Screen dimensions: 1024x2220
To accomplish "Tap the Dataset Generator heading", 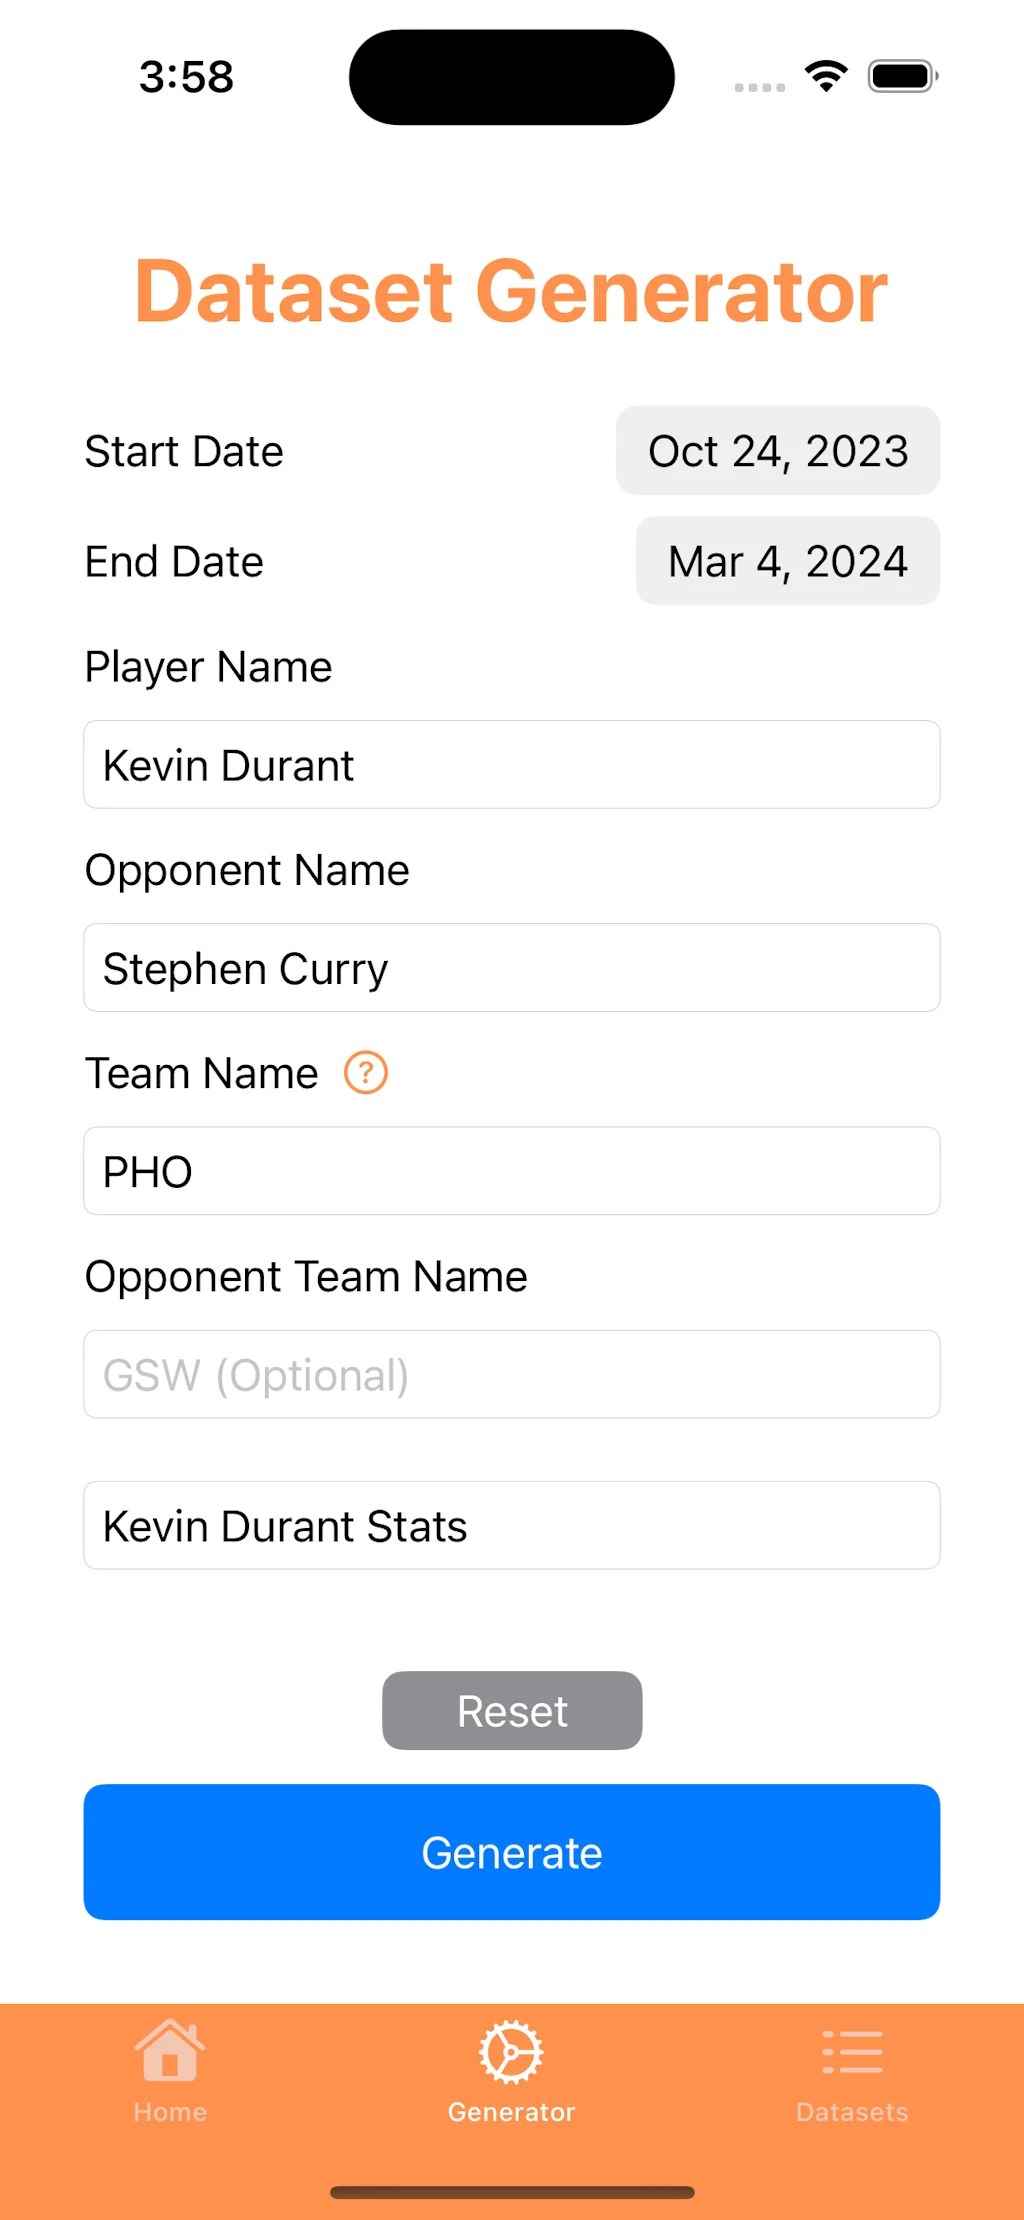I will tap(512, 291).
